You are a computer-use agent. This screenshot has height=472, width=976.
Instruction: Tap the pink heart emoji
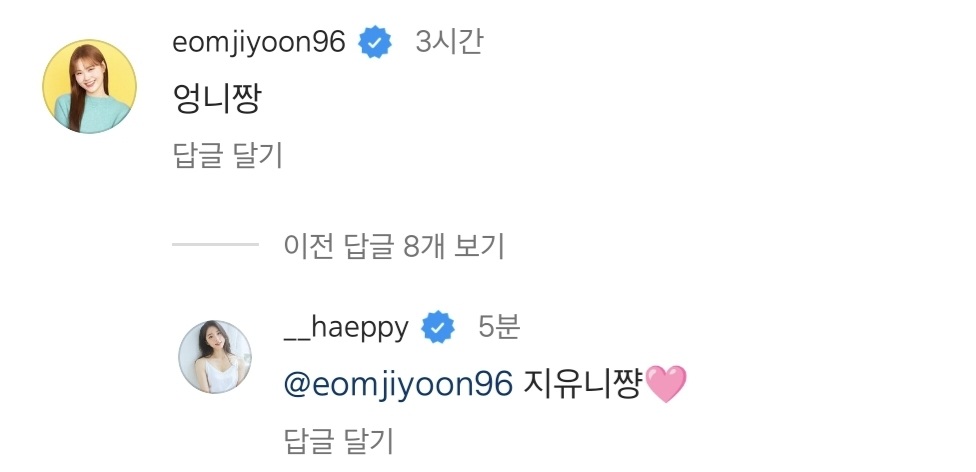point(666,384)
